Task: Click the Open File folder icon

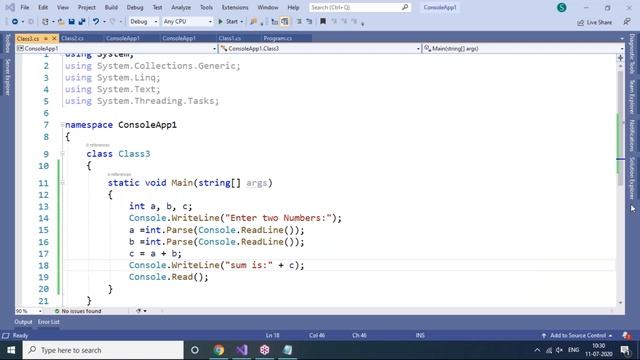Action: [x=61, y=22]
